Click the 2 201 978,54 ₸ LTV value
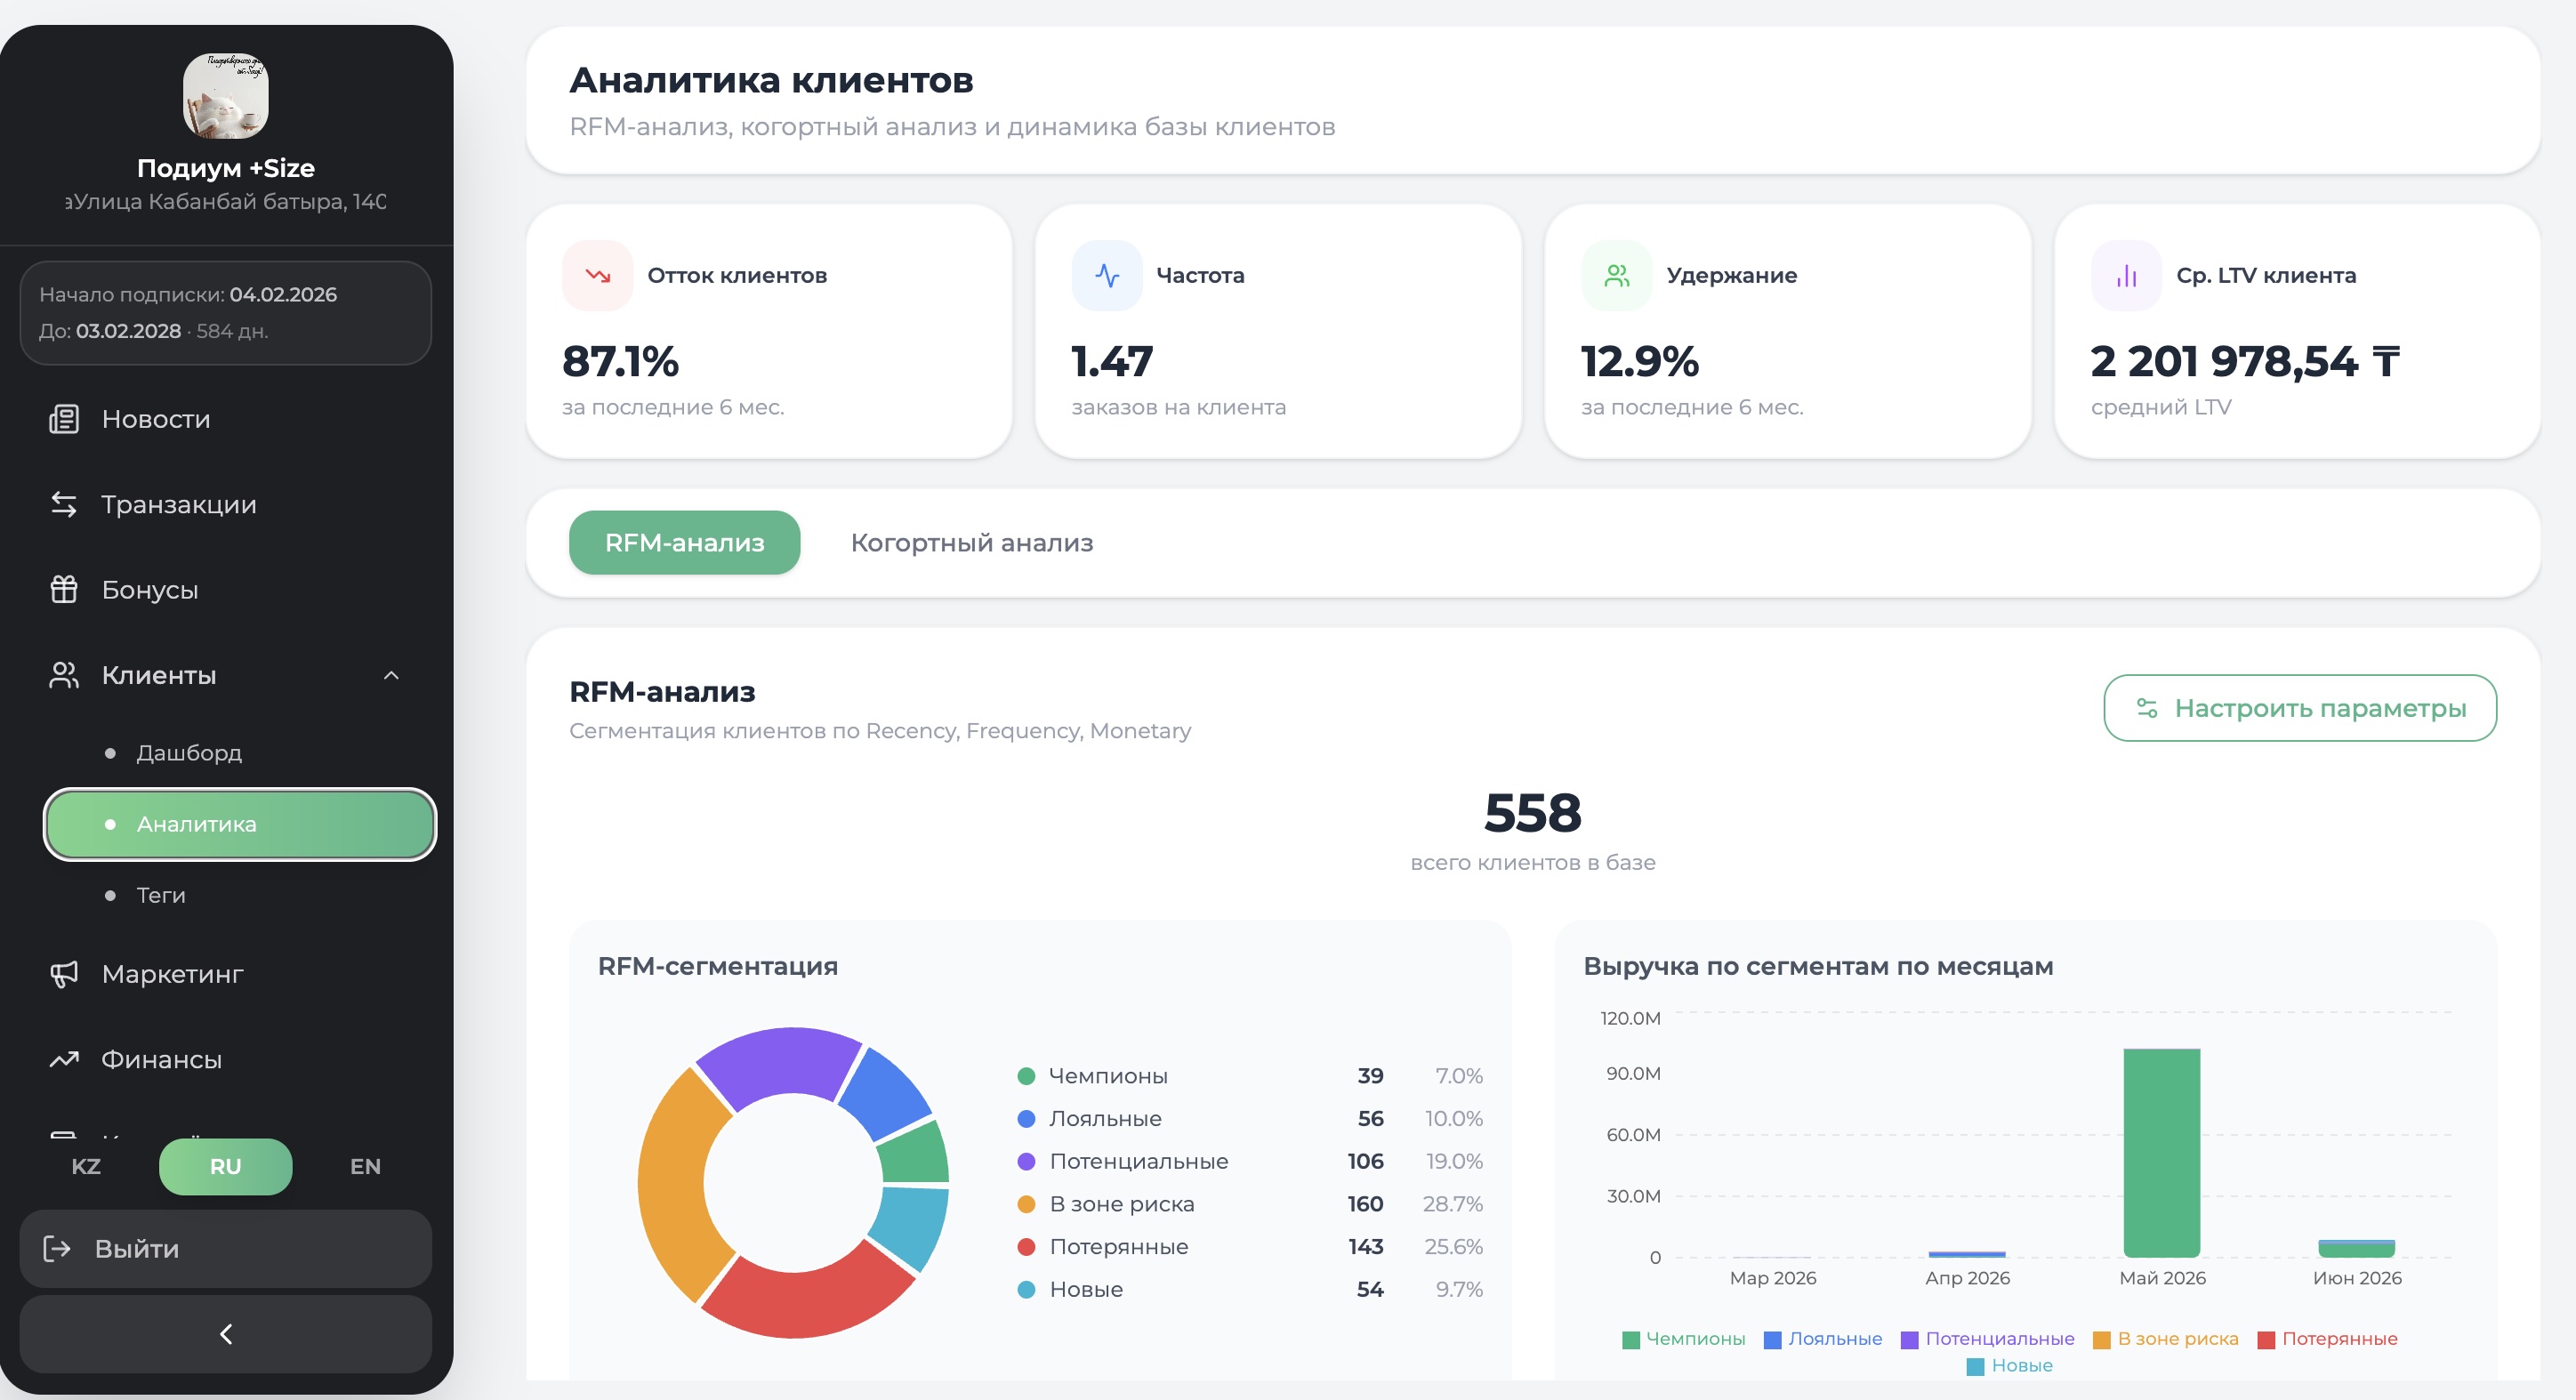Image resolution: width=2576 pixels, height=1400 pixels. pos(2245,361)
